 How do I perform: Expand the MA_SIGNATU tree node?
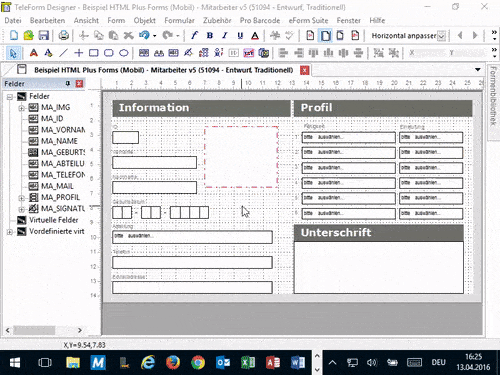click(x=21, y=209)
